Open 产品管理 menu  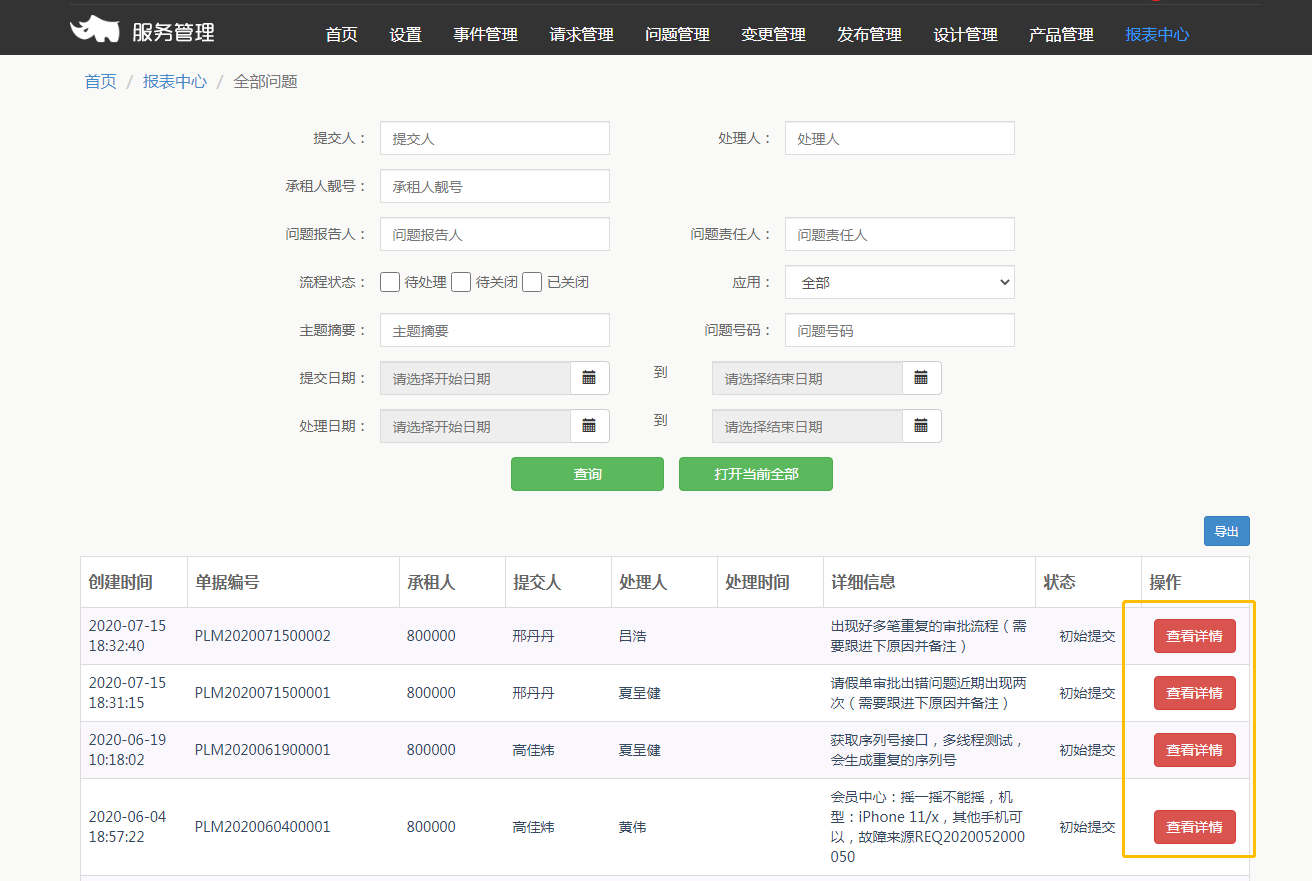tap(1061, 34)
